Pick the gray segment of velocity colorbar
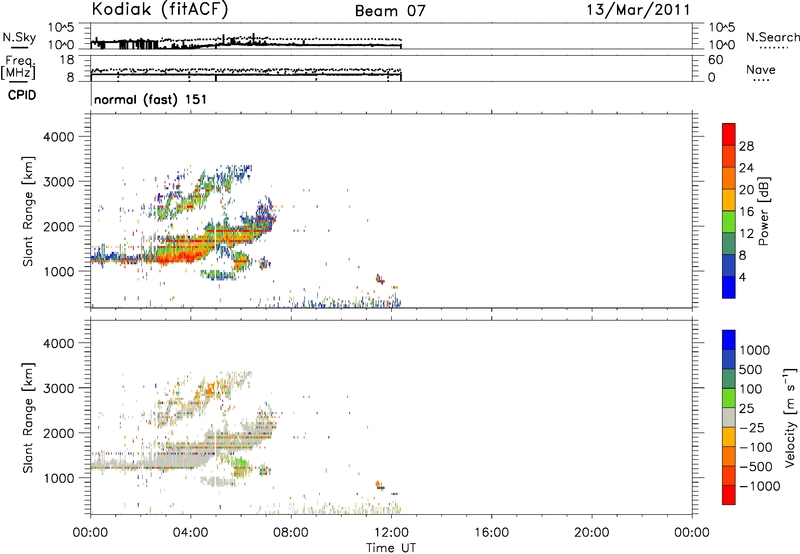This screenshot has width=800, height=554. coord(729,417)
